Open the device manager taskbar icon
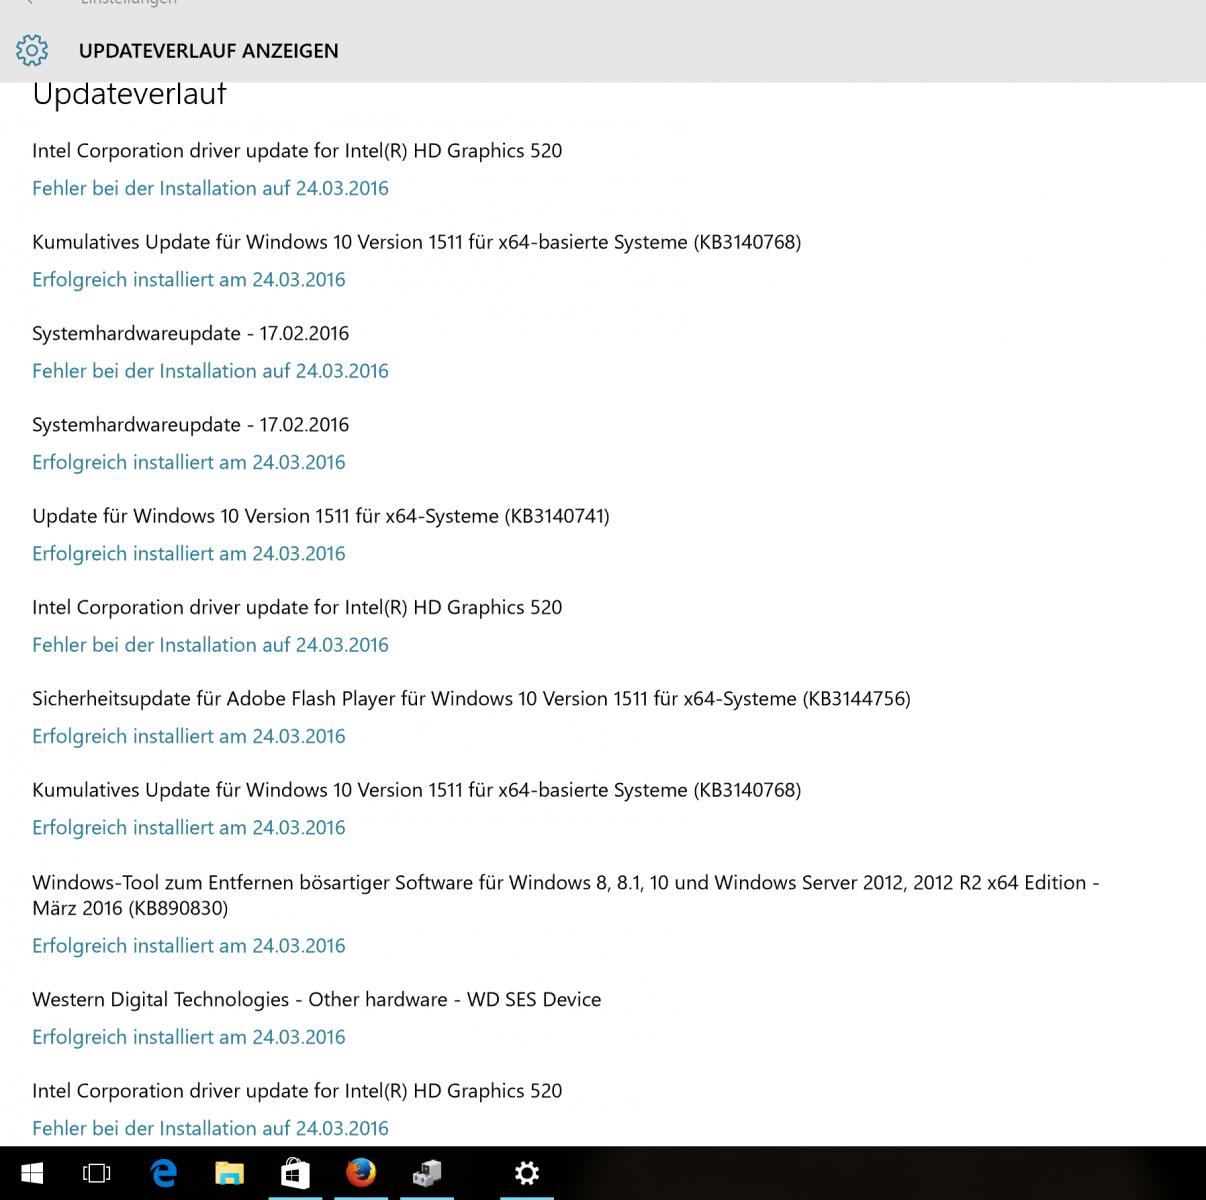This screenshot has width=1206, height=1200. pos(427,1172)
